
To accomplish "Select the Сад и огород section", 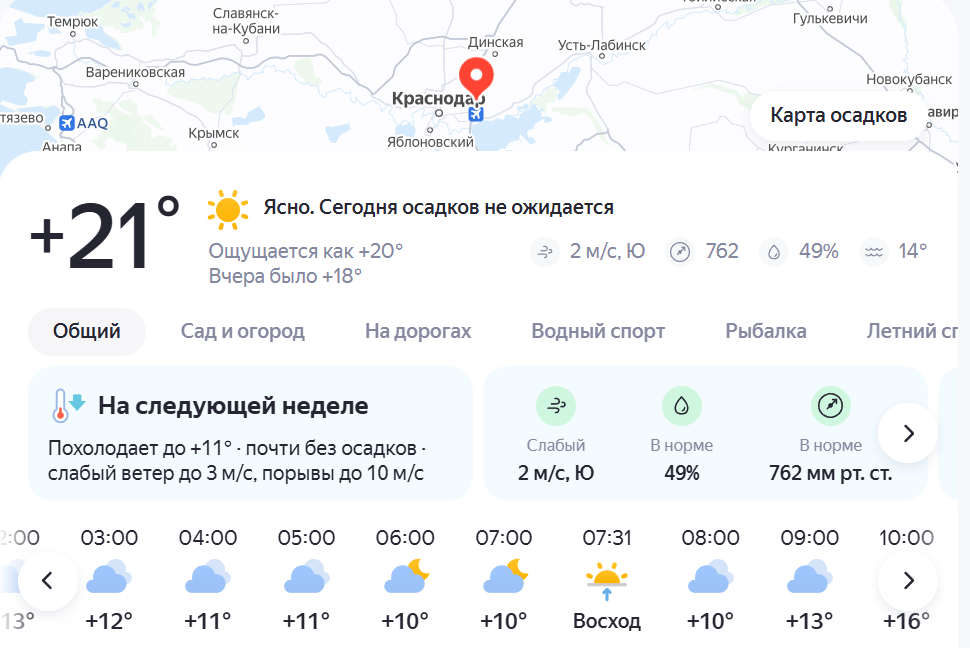I will (x=242, y=331).
